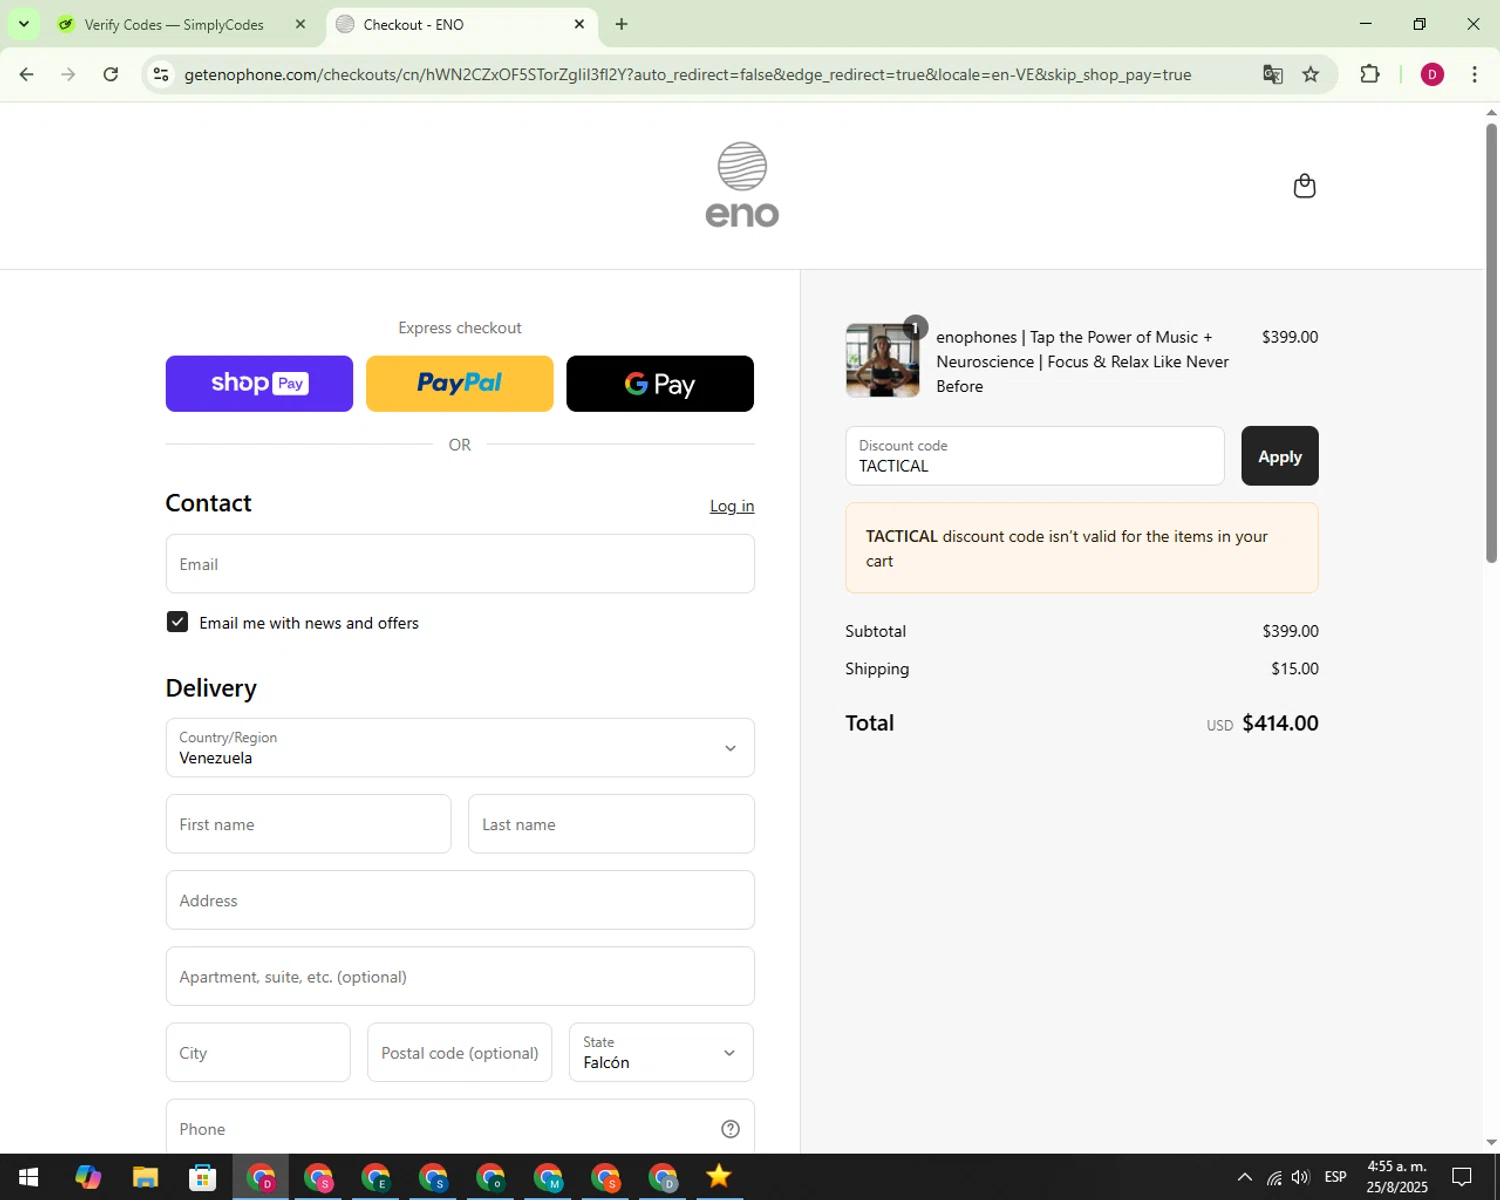Select the Checkout - ENO tab
The height and width of the screenshot is (1200, 1500).
coord(460,24)
